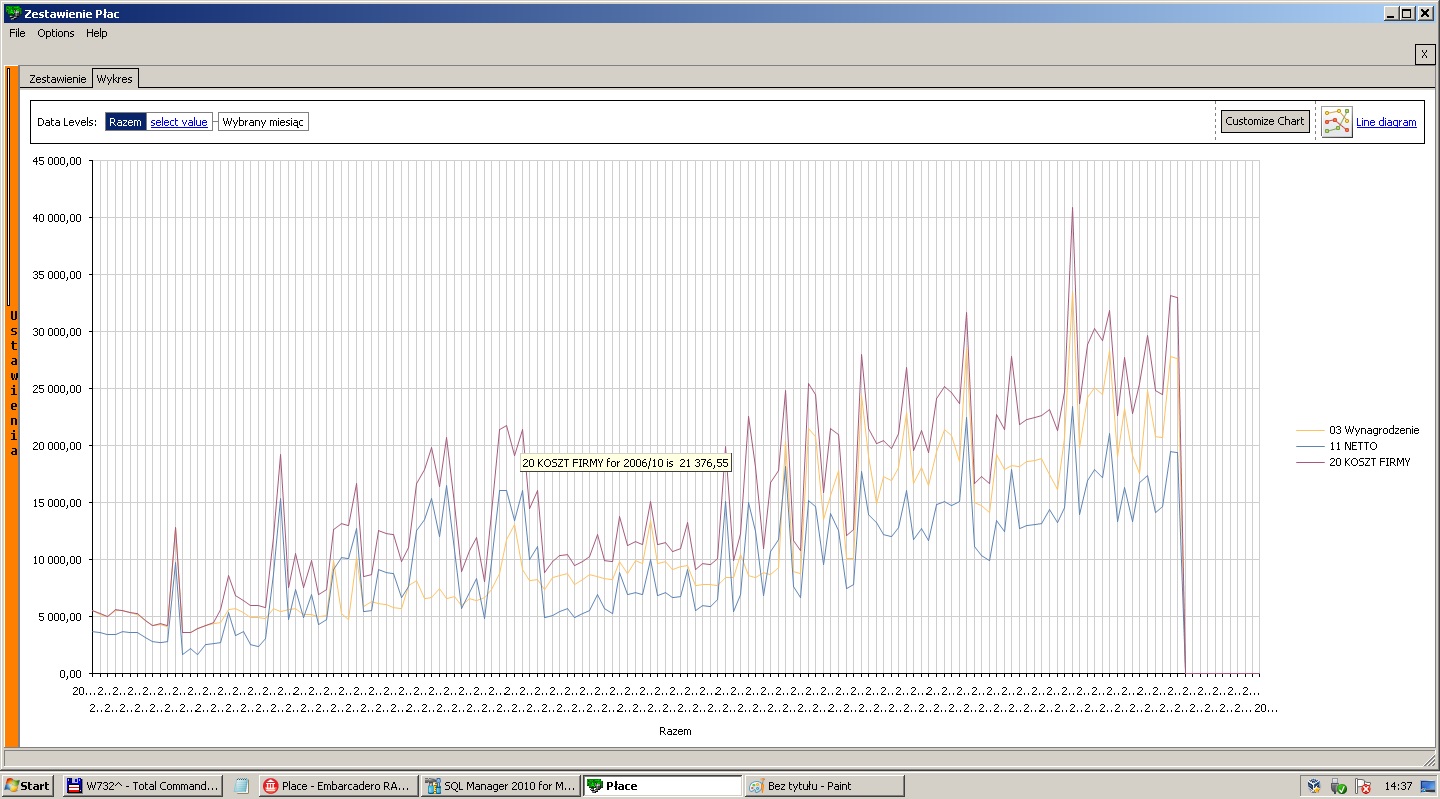
Task: Click the Action Center flag tray icon
Action: pos(1362,786)
